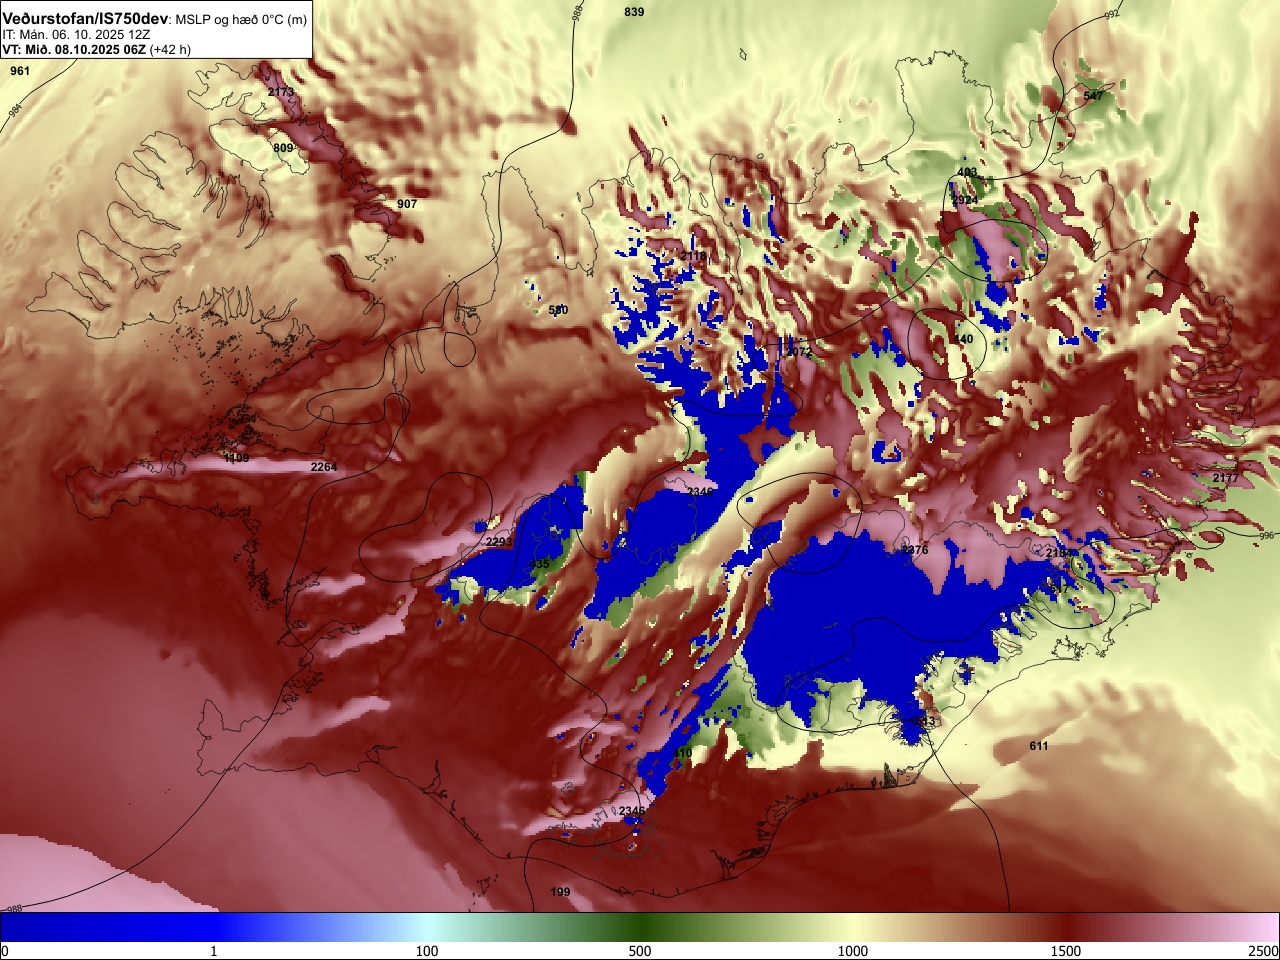
Task: Pick the dark green section of the color bar
Action: 640,927
